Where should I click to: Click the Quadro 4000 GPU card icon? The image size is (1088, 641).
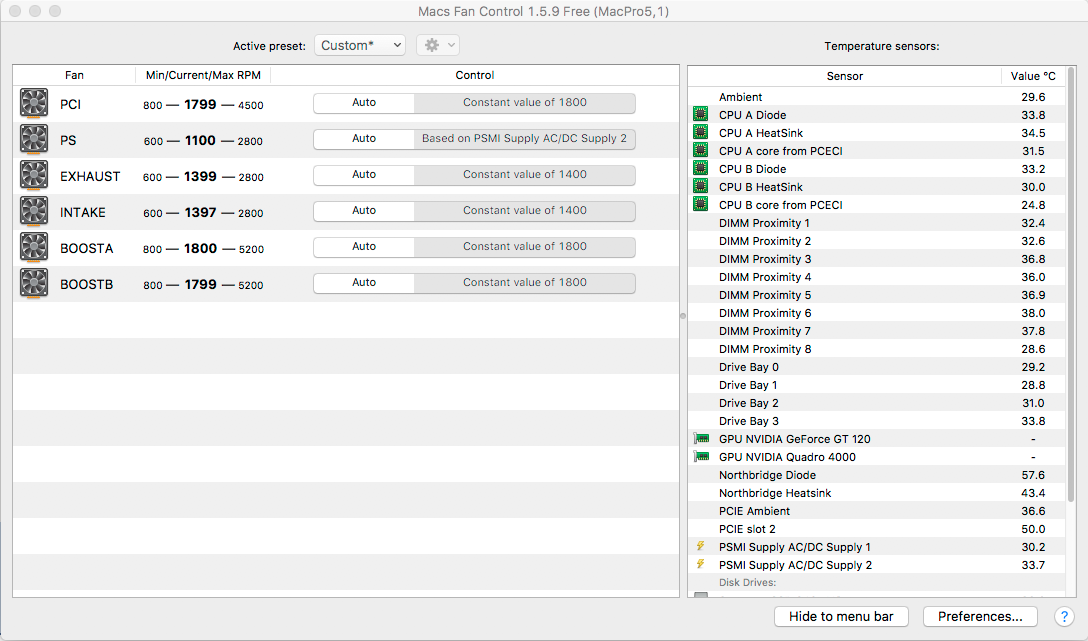pos(702,456)
